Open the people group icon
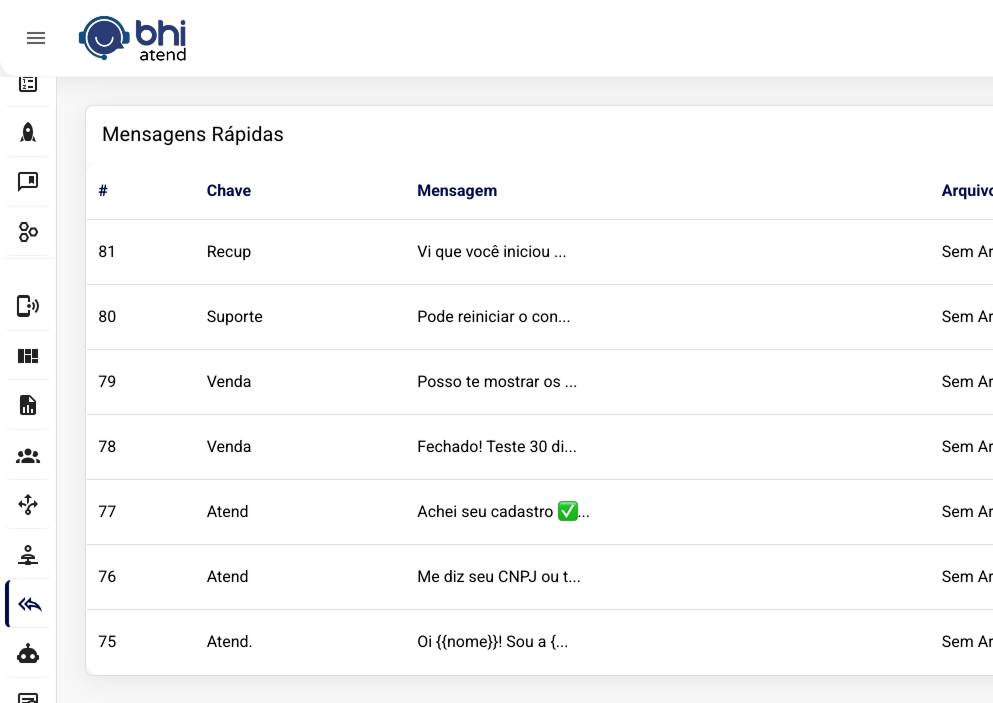The width and height of the screenshot is (993, 703). [x=28, y=456]
